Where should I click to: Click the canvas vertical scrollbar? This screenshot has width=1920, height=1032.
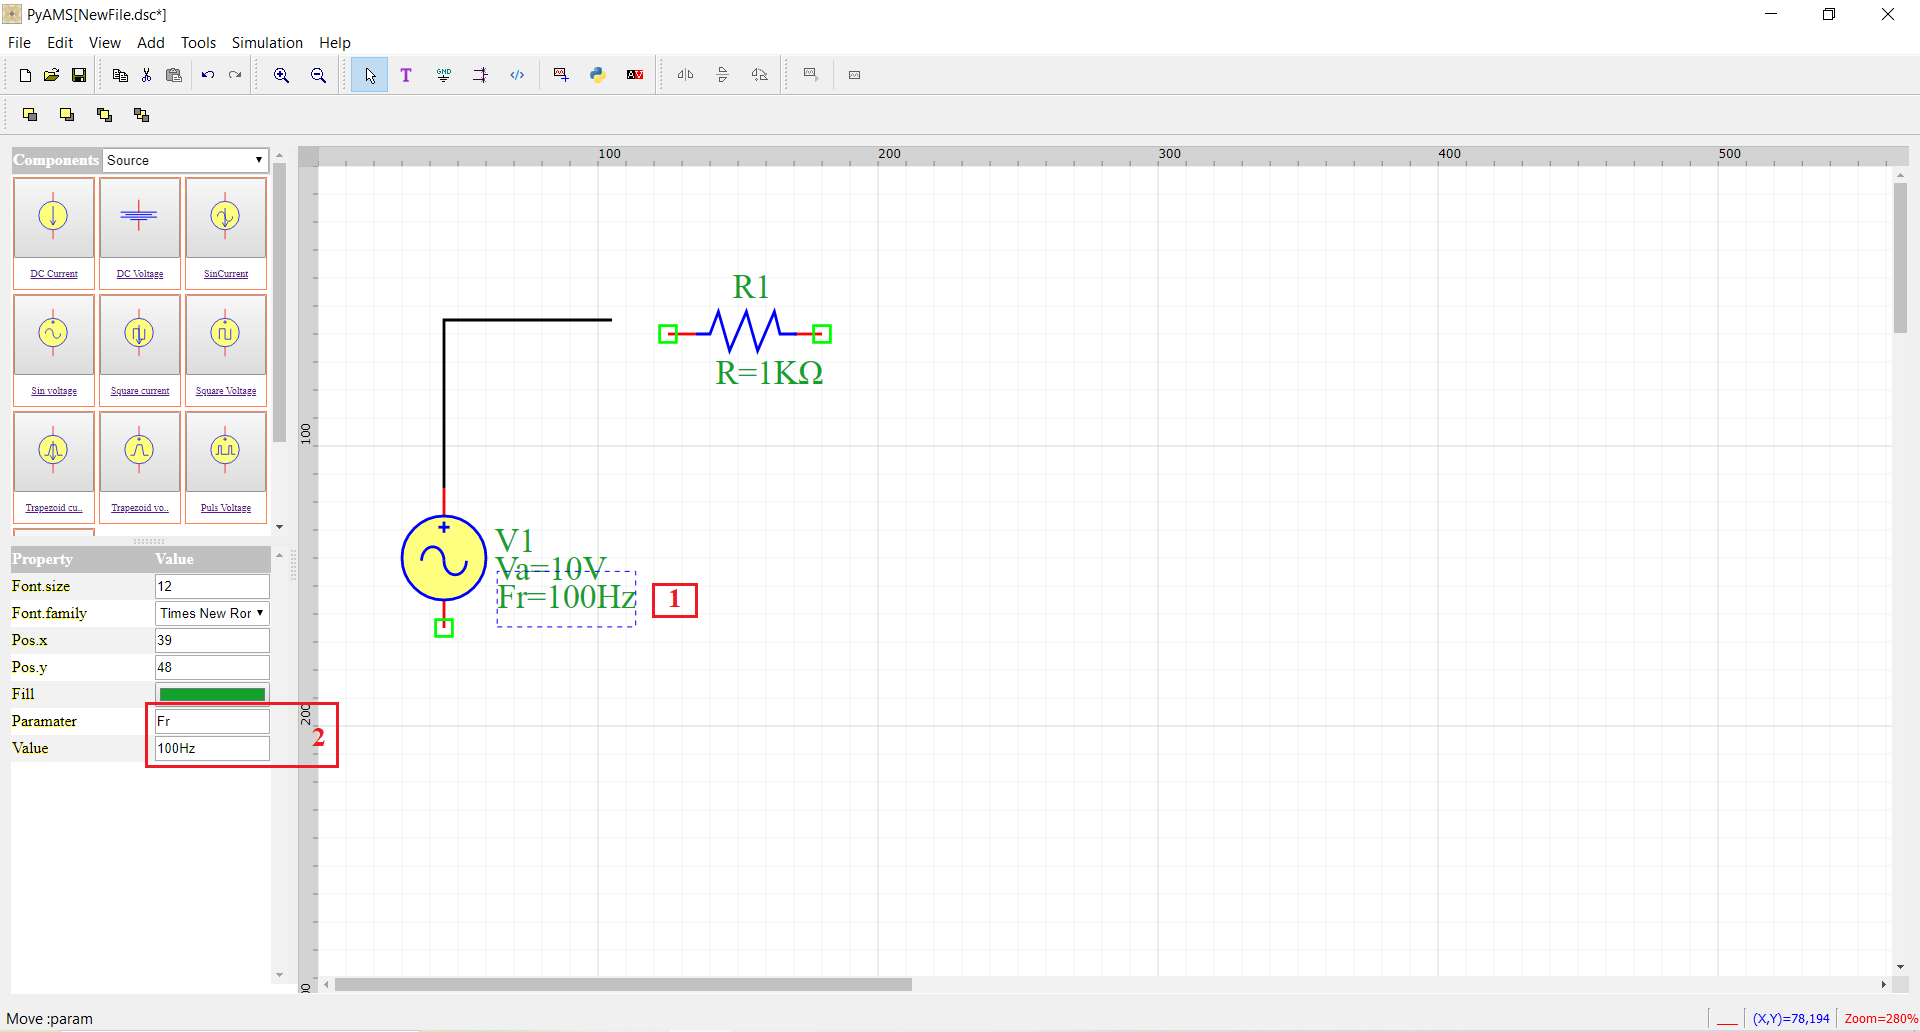[x=1900, y=258]
